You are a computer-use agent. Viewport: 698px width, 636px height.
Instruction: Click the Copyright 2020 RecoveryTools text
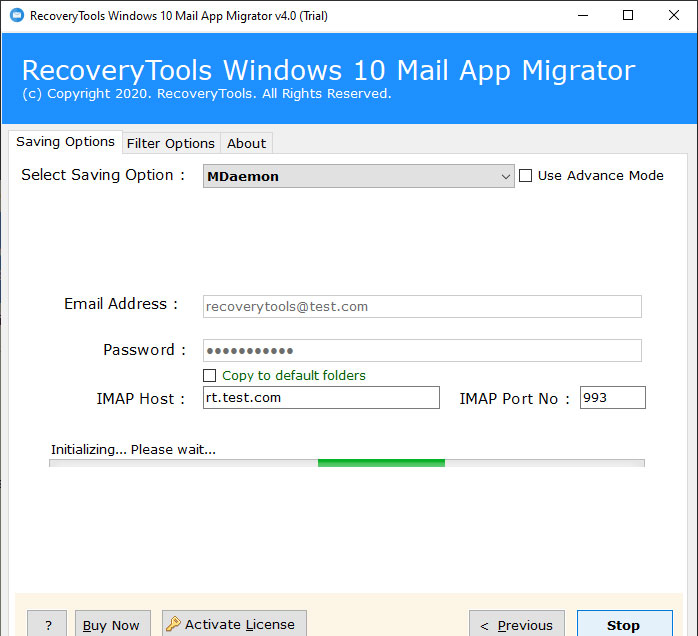pyautogui.click(x=207, y=94)
